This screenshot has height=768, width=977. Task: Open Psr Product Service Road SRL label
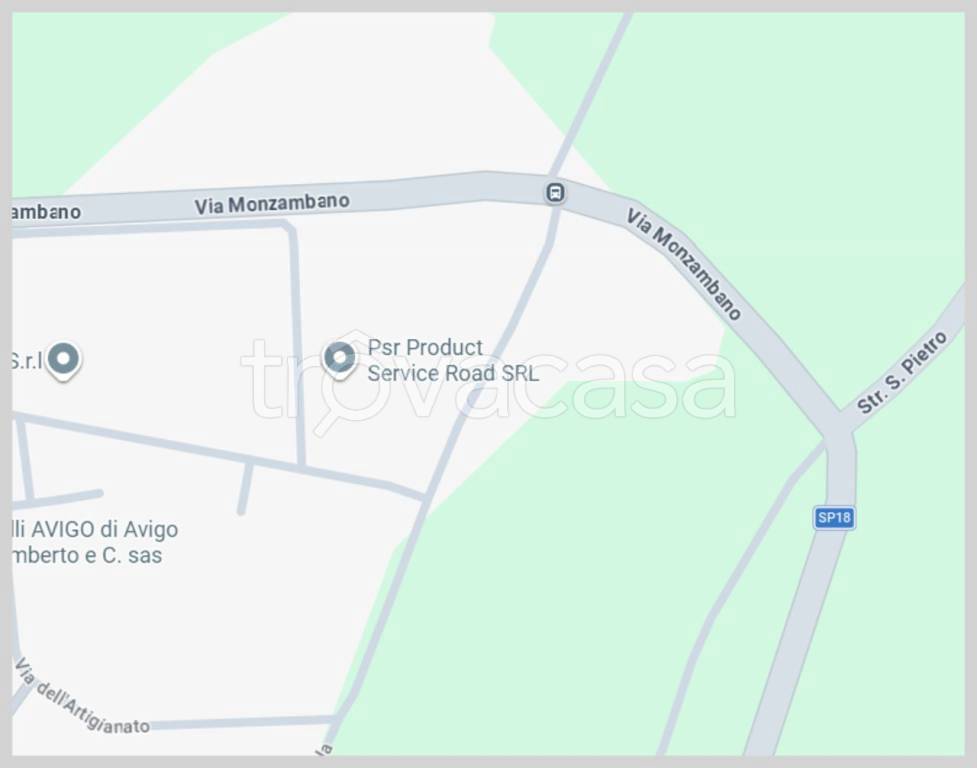pos(452,360)
